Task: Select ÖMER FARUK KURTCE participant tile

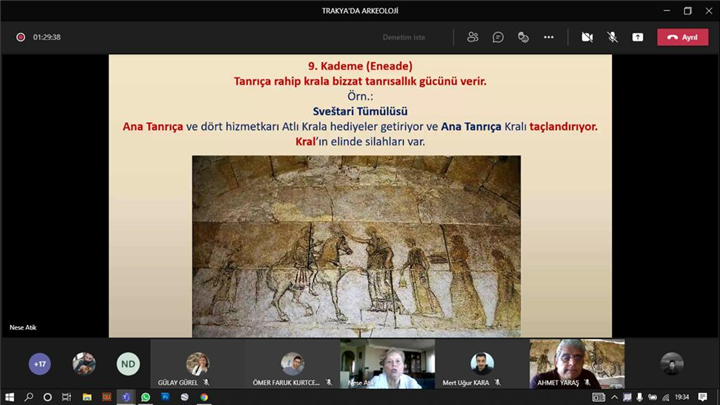Action: click(292, 364)
